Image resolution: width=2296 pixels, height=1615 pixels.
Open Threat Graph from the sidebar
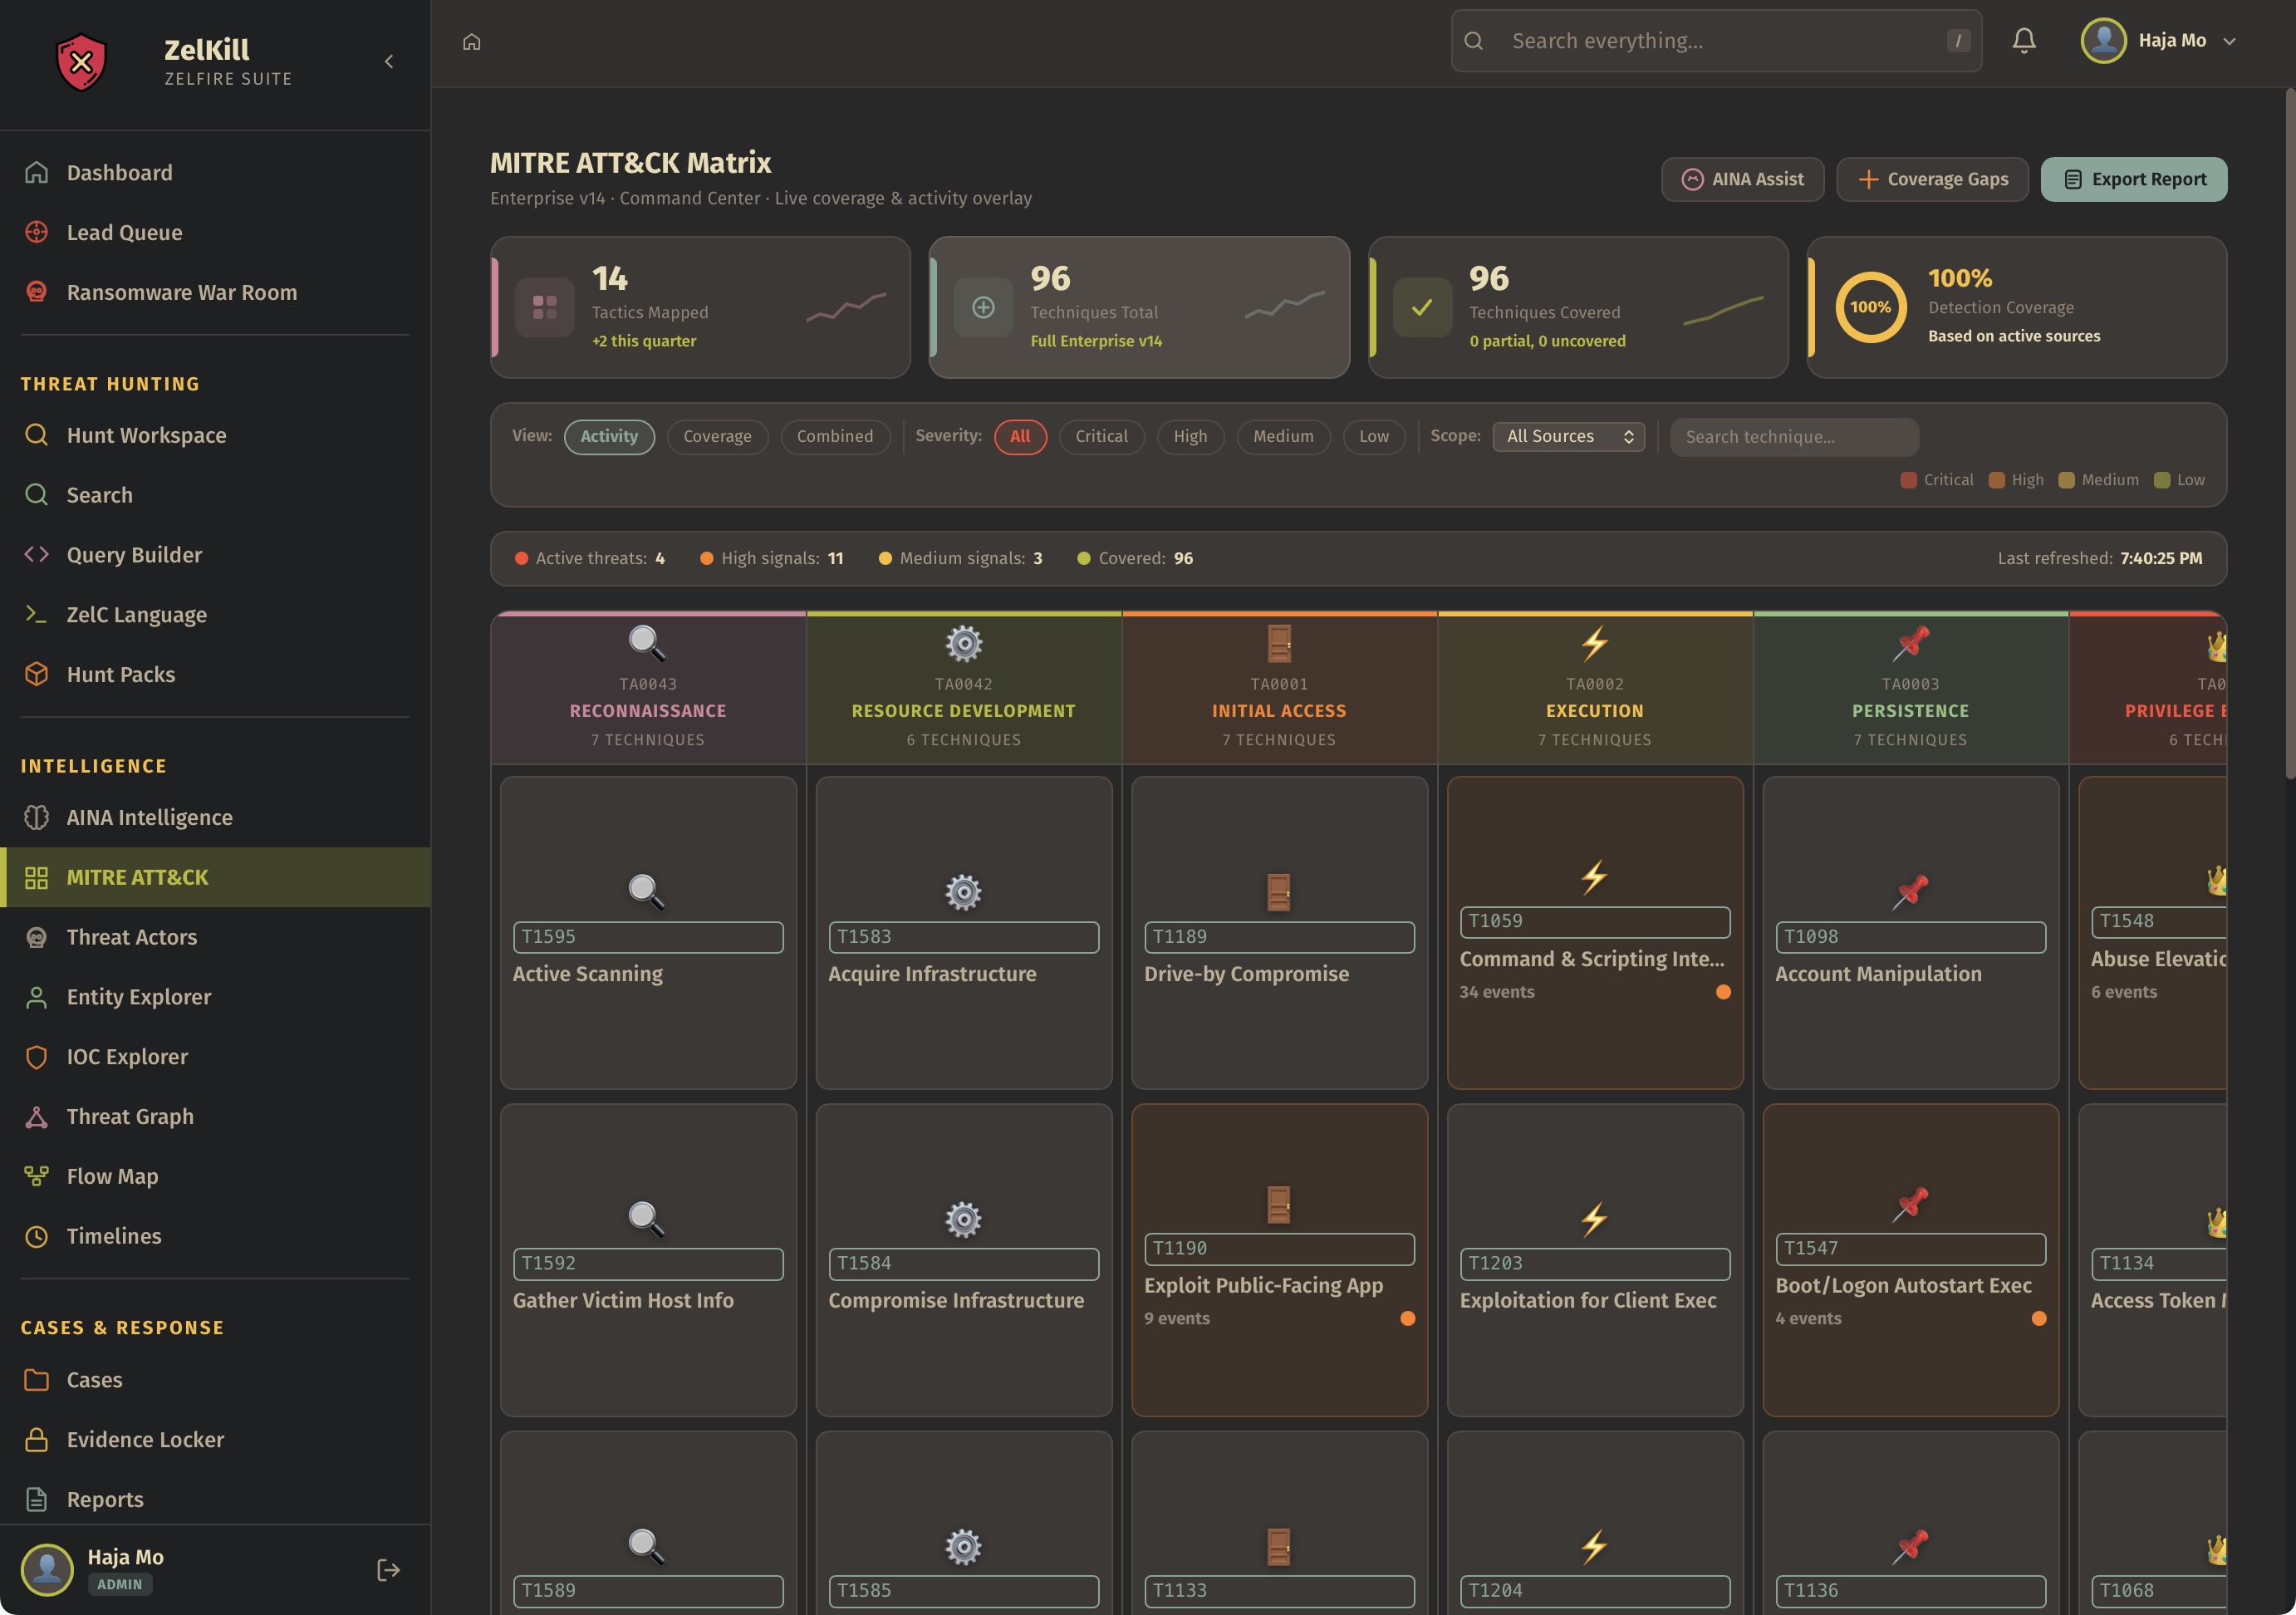(x=130, y=1116)
